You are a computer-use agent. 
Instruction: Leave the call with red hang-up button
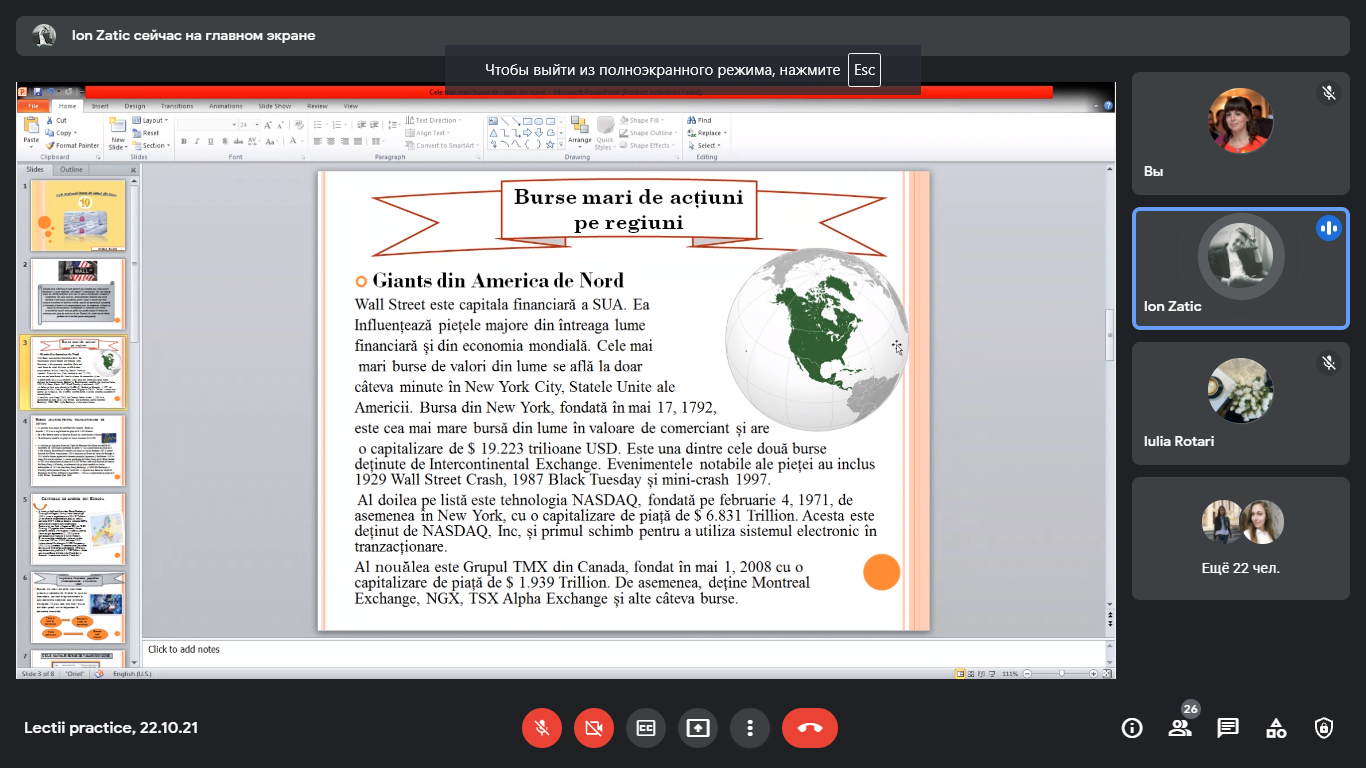(810, 728)
